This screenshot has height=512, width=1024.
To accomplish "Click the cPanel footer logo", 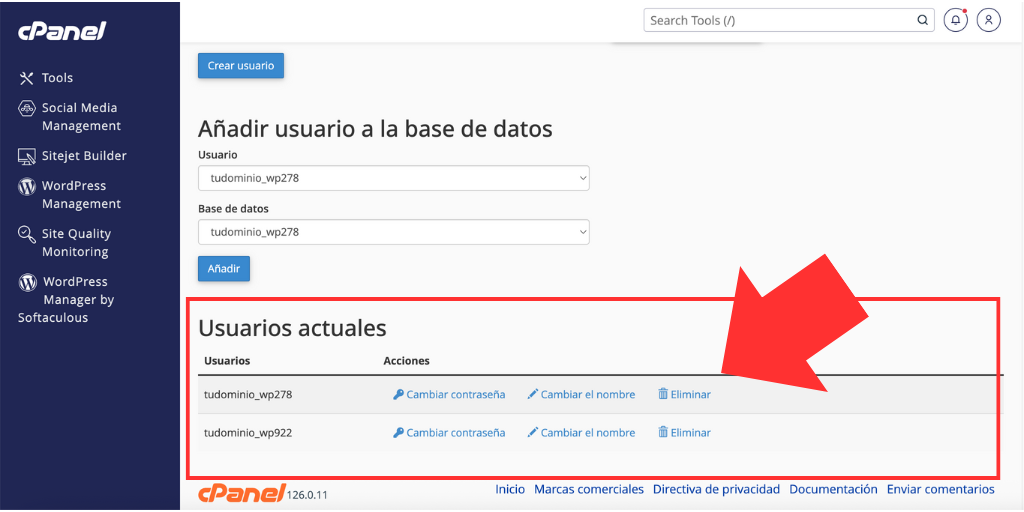I will coord(242,493).
